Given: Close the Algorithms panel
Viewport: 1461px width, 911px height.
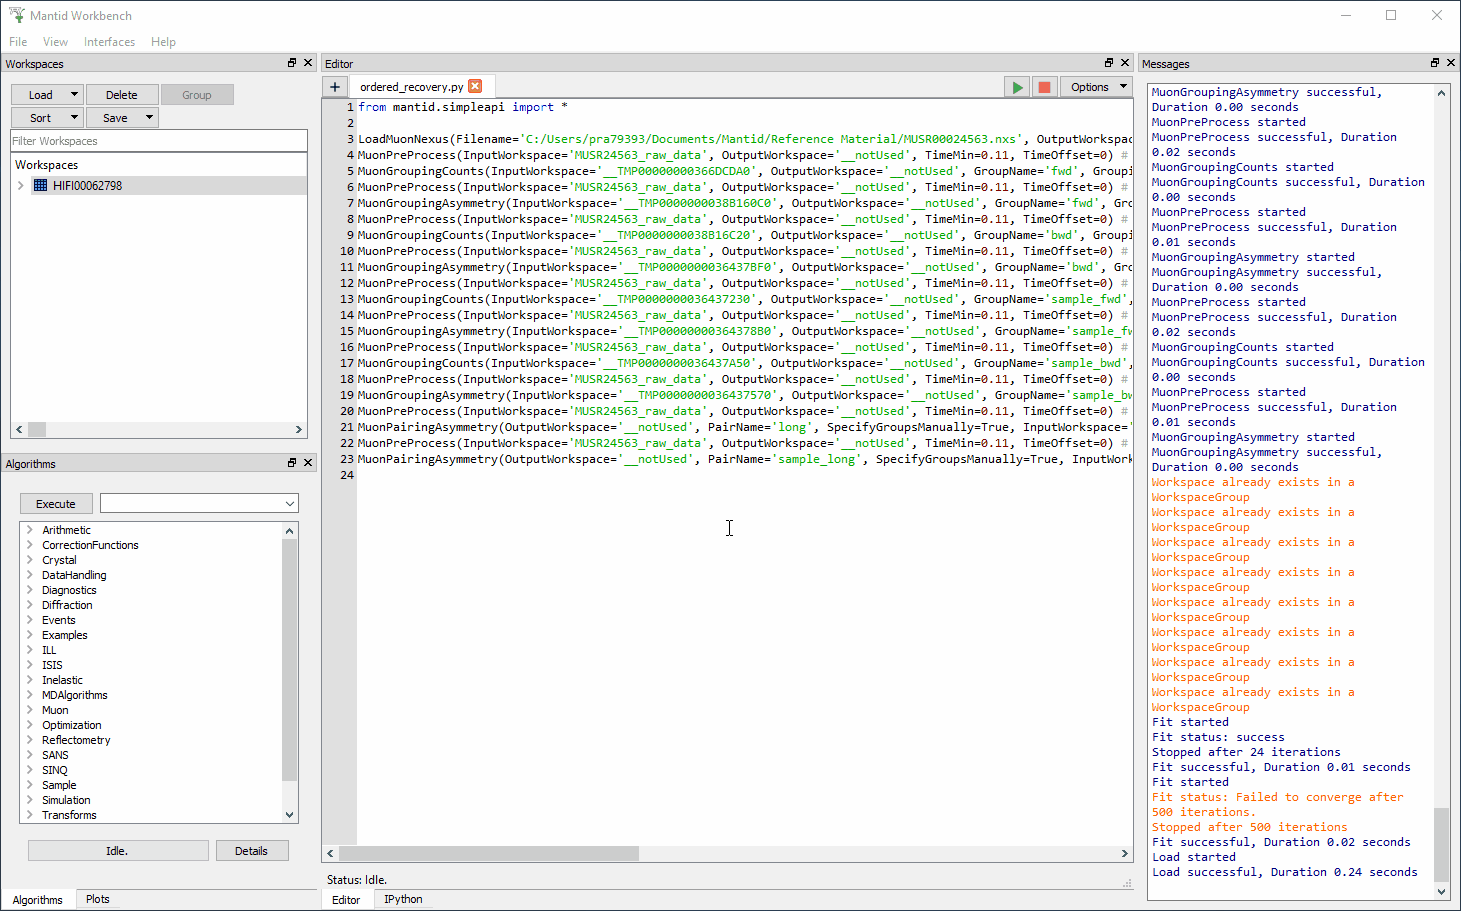Looking at the screenshot, I should click(308, 463).
